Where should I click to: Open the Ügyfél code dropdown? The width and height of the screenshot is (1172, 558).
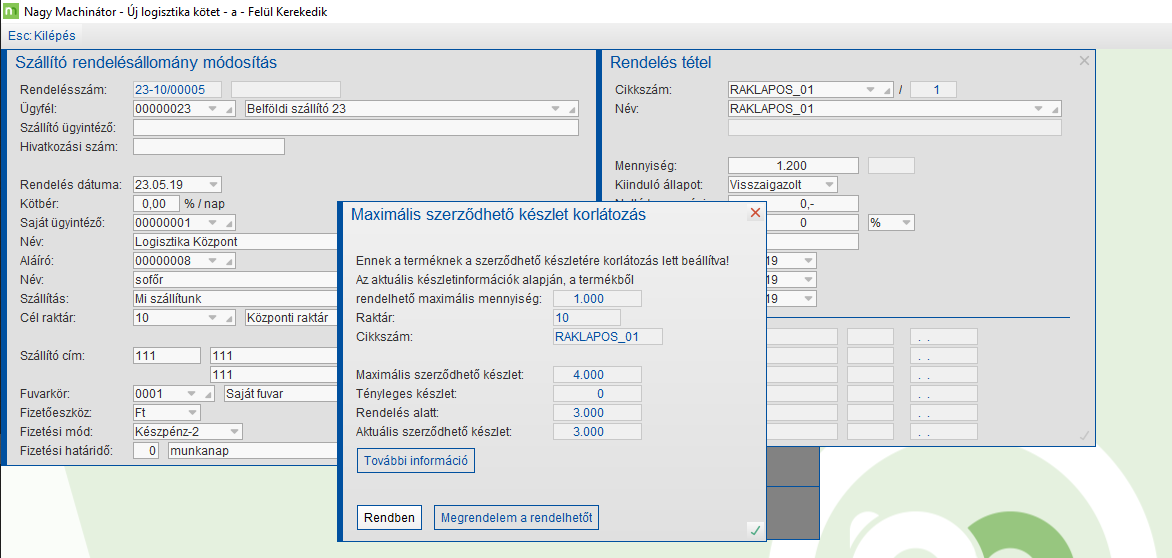tap(212, 109)
